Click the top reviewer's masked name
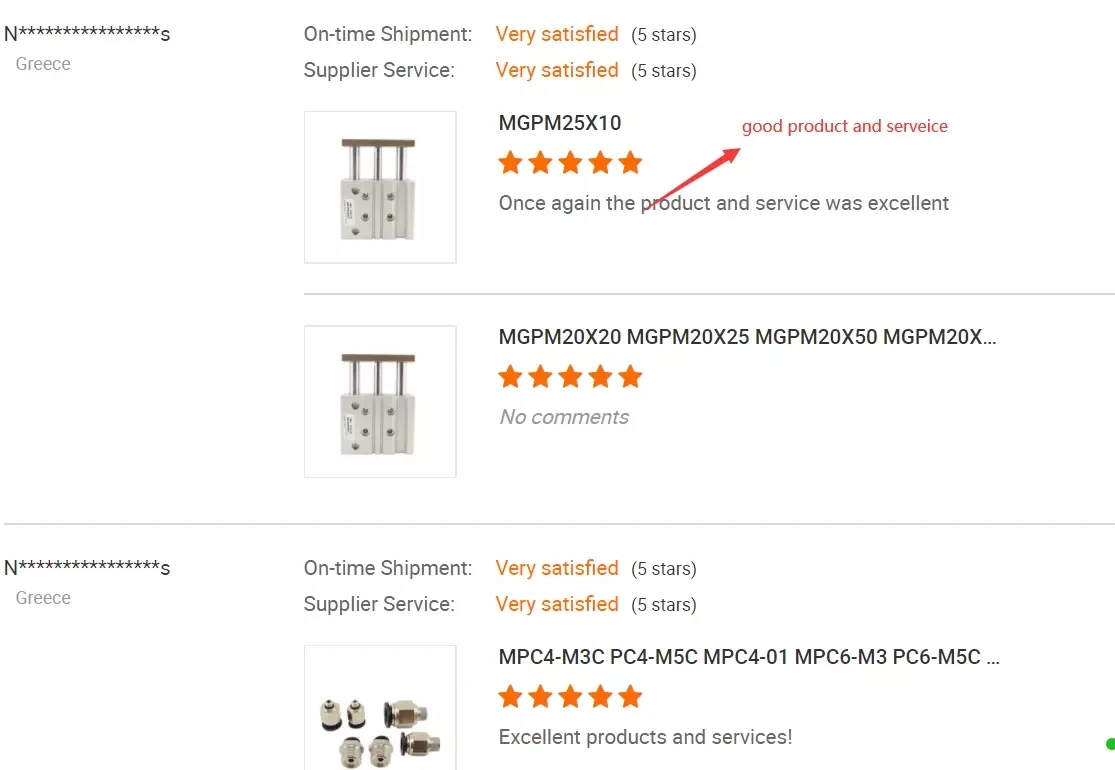This screenshot has height=770, width=1115. point(87,34)
